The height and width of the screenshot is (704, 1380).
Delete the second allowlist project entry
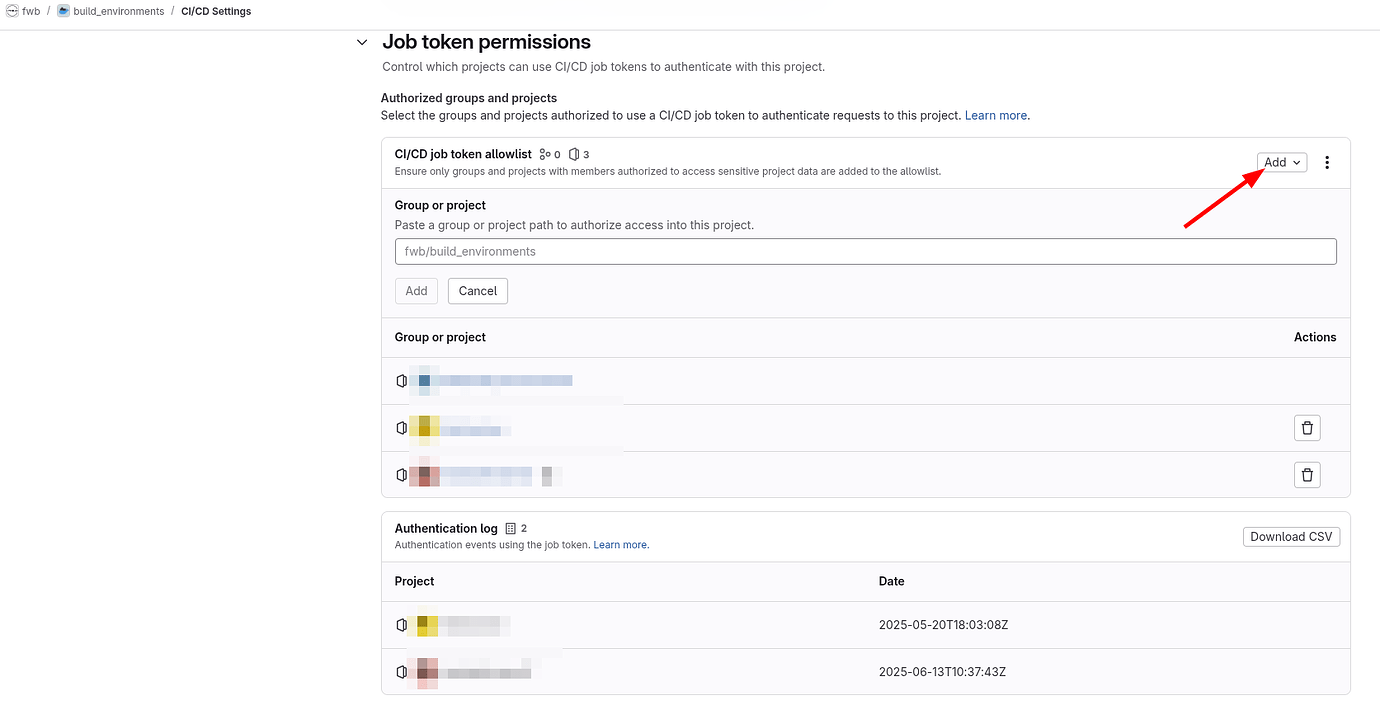1307,428
